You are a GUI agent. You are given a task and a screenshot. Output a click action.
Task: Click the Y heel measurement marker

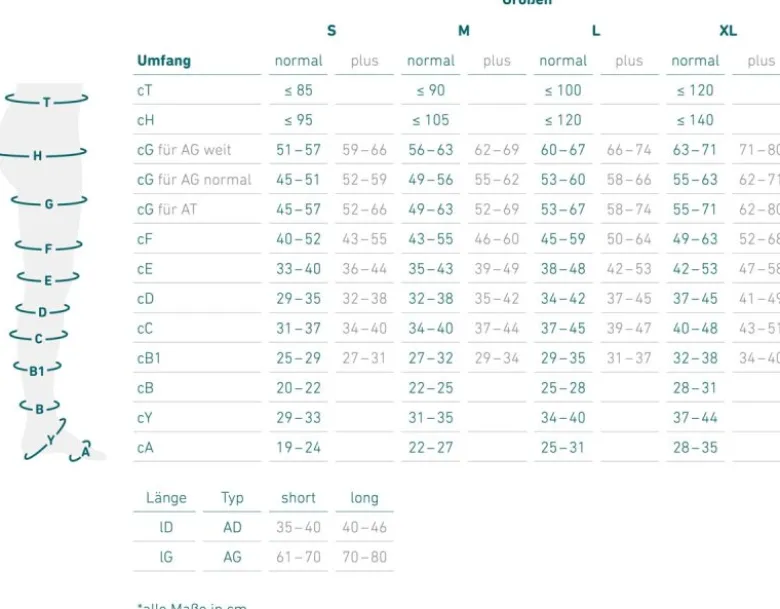coord(46,439)
